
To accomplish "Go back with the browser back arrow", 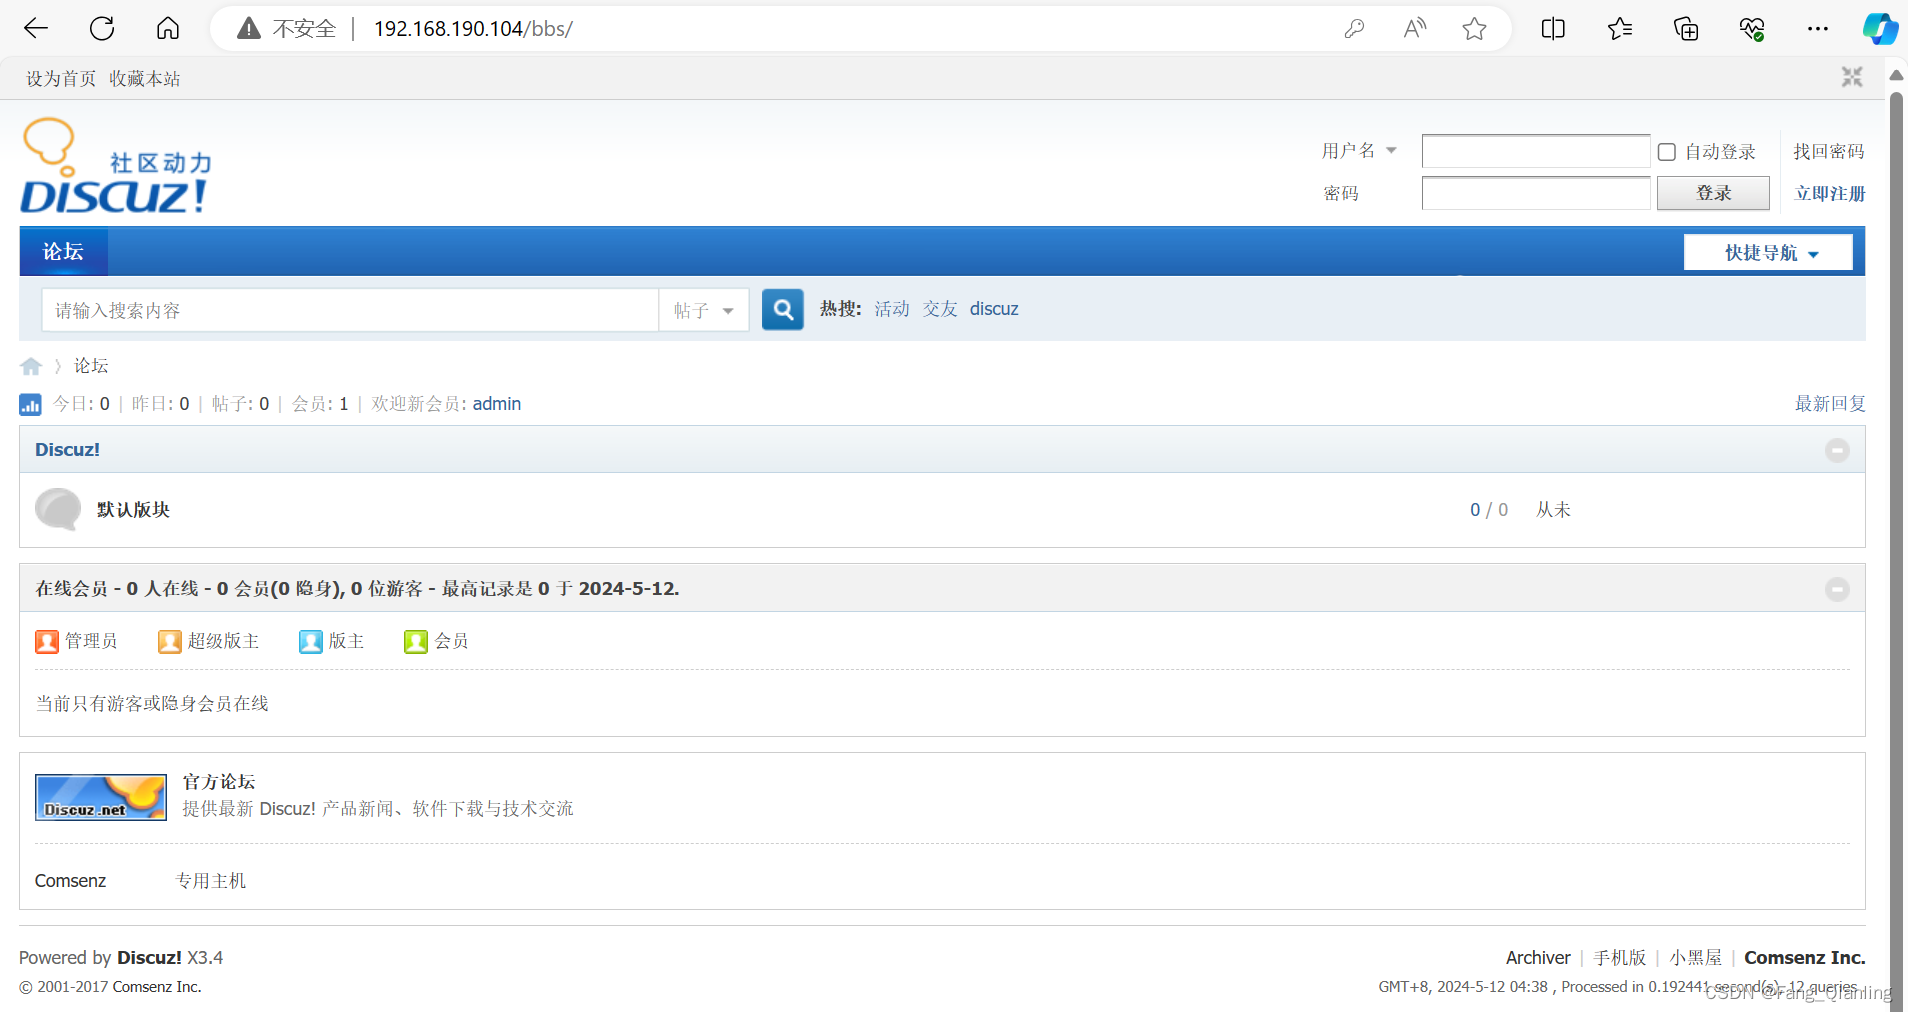I will click(x=36, y=28).
